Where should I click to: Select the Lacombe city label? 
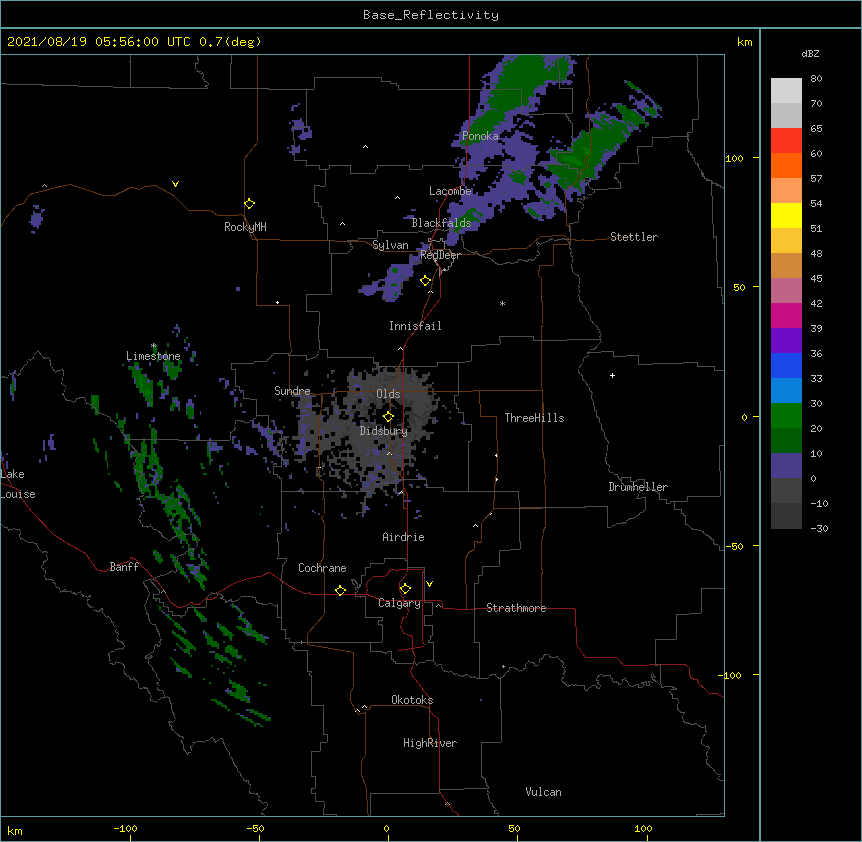coord(450,191)
